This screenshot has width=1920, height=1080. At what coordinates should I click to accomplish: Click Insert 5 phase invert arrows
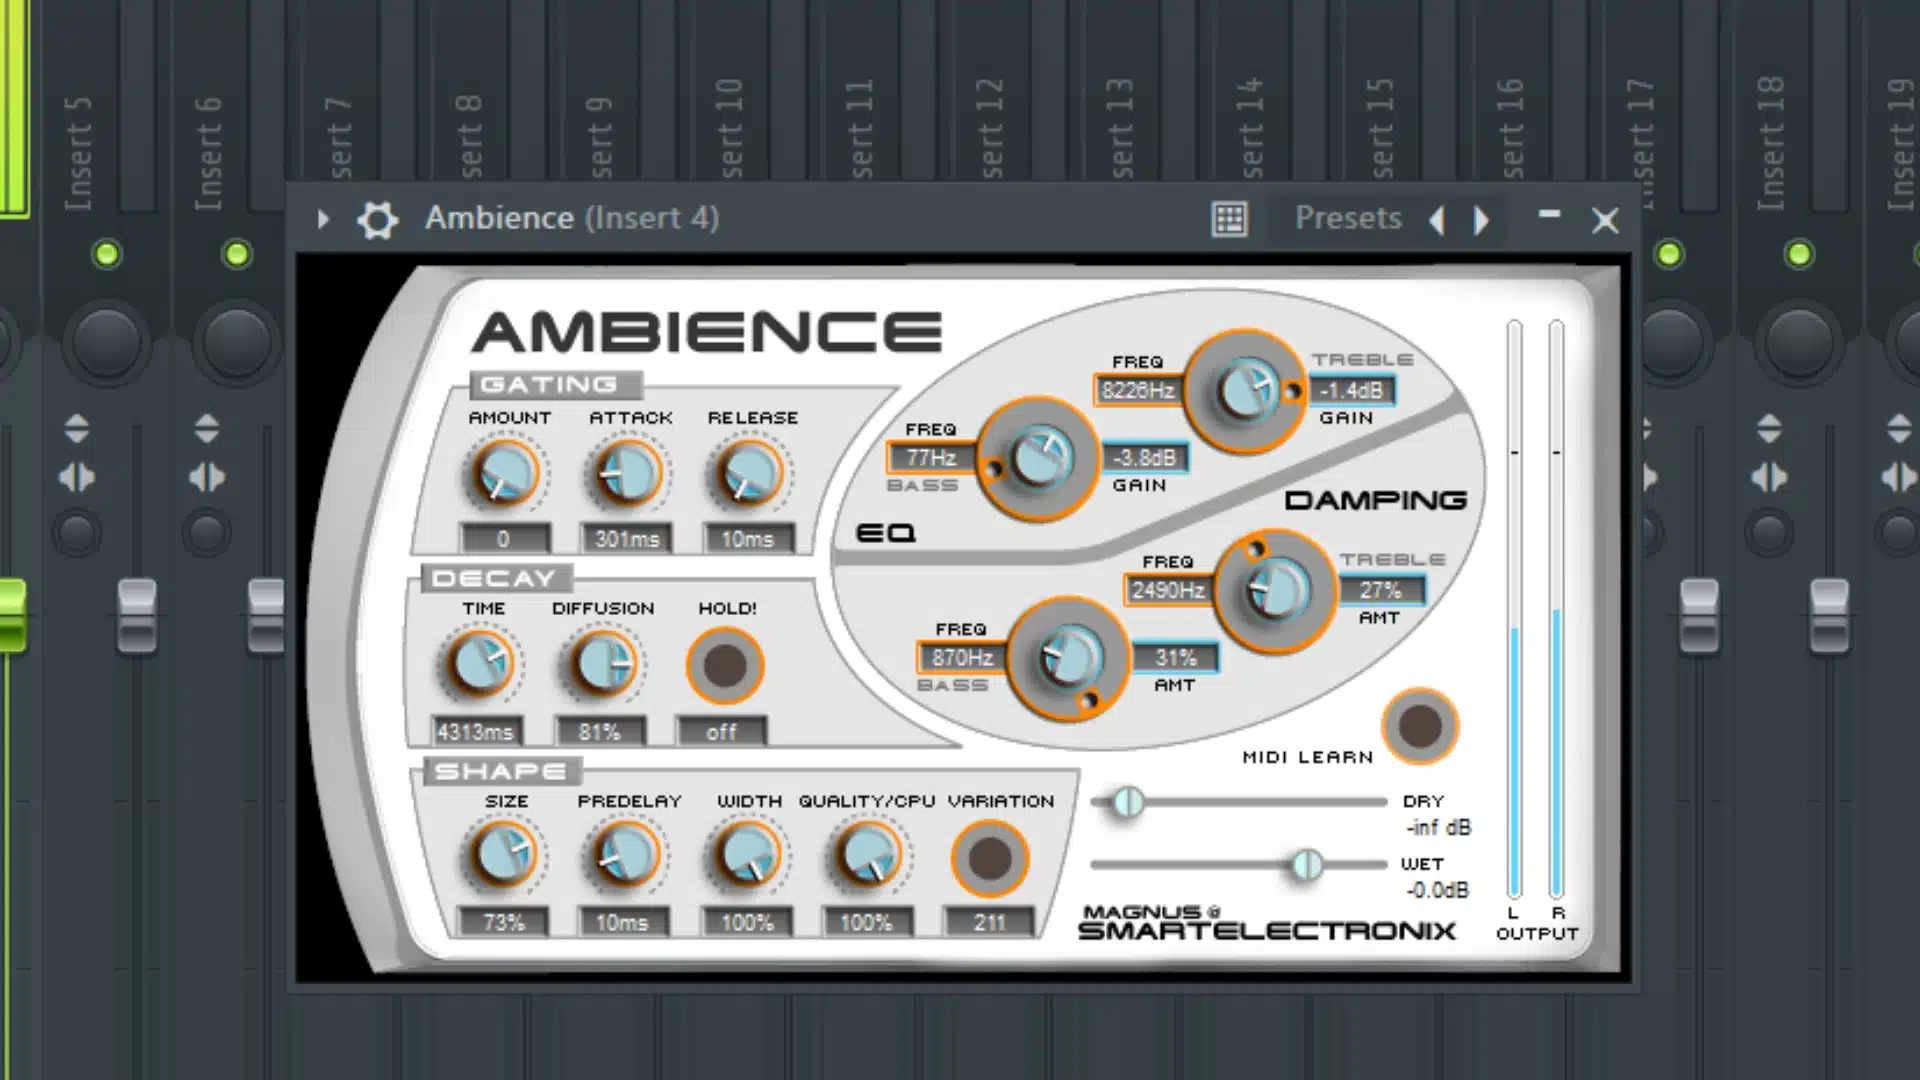click(77, 428)
